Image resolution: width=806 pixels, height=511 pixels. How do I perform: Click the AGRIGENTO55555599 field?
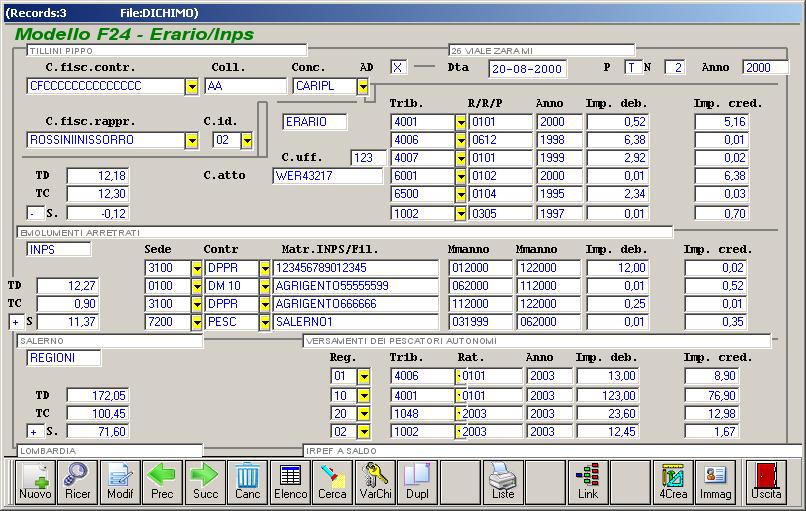[x=356, y=286]
